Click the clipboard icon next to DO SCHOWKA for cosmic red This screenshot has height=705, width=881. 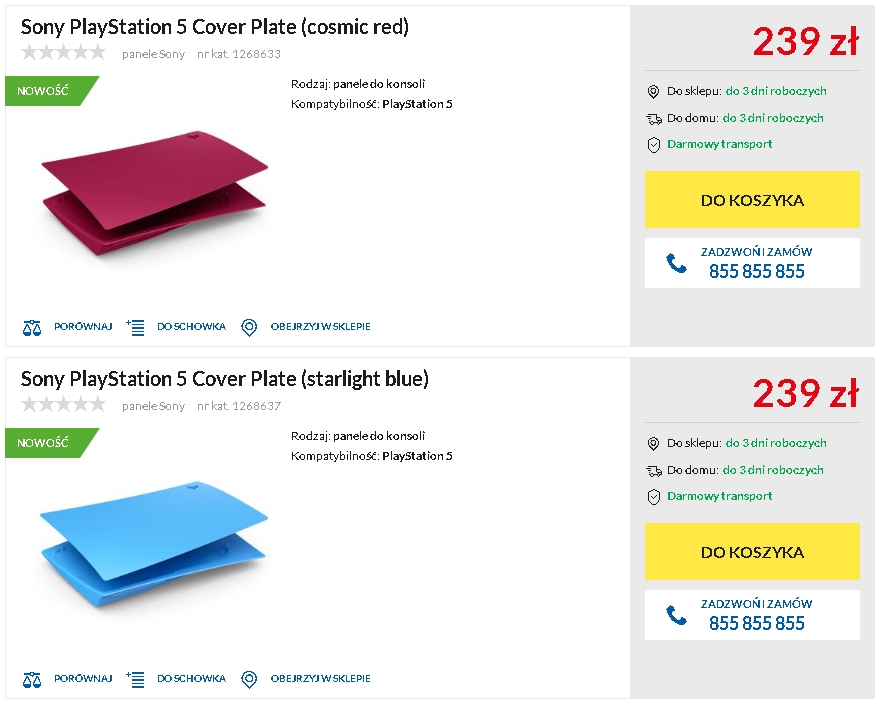[x=135, y=326]
